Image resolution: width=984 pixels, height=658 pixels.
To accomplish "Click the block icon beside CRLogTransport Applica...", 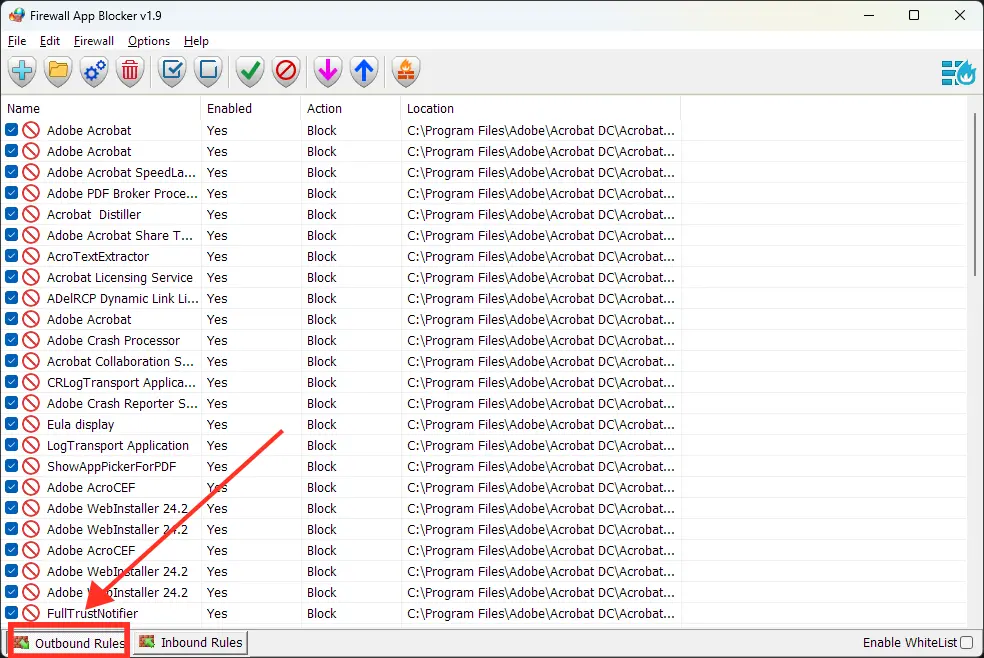I will (31, 383).
